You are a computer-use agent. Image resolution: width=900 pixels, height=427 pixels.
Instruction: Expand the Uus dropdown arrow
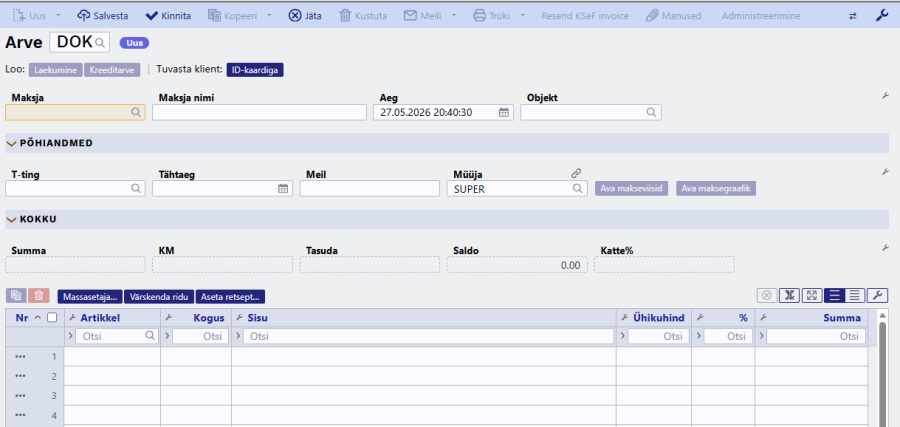point(59,15)
